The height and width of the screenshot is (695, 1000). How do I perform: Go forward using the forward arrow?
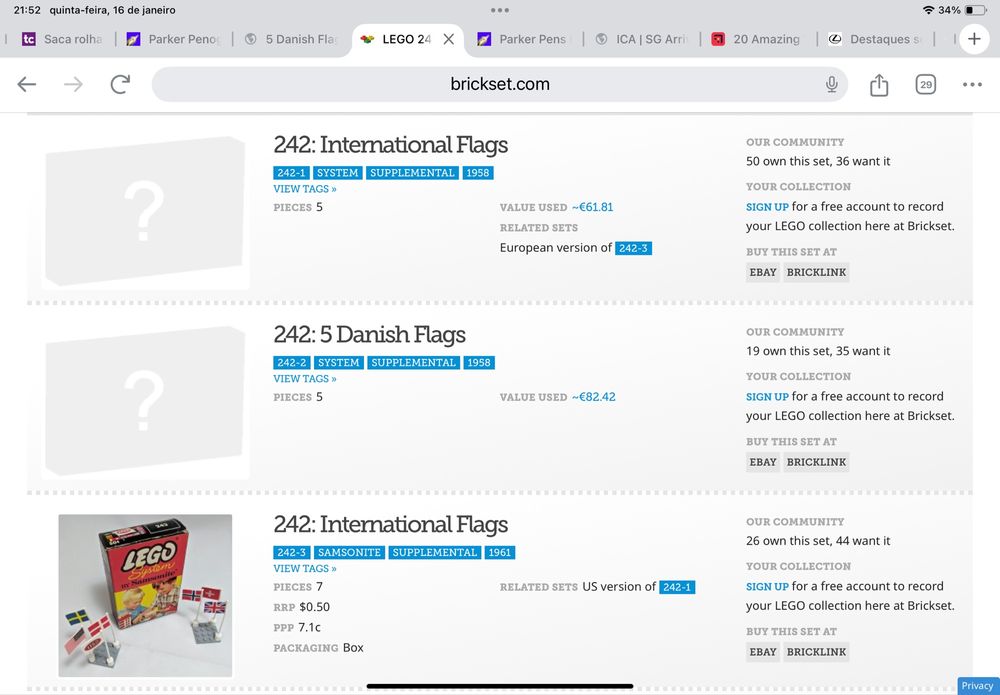pyautogui.click(x=73, y=84)
